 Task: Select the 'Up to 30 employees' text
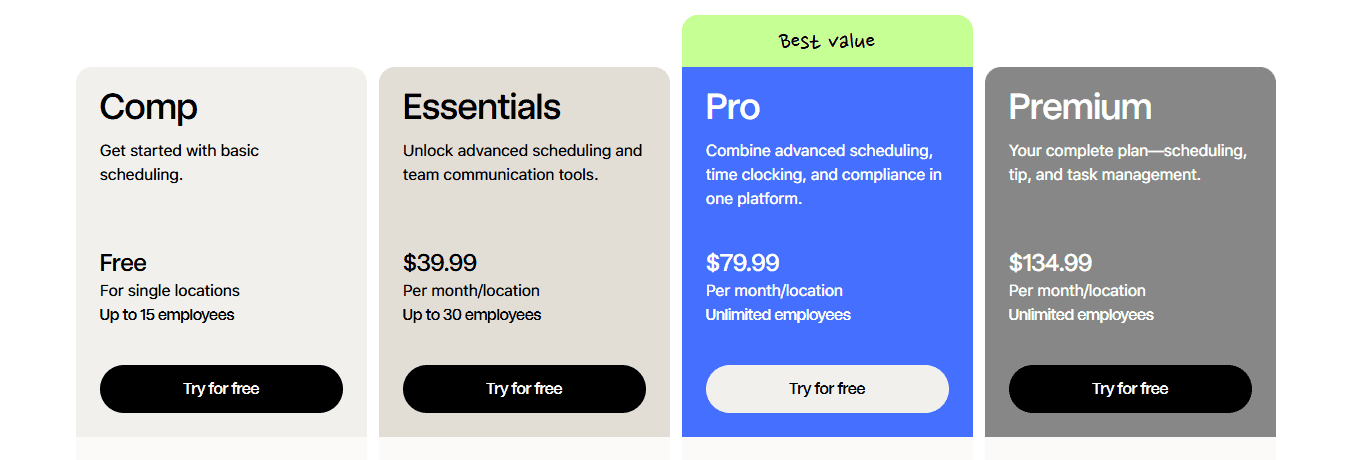pyautogui.click(x=472, y=315)
